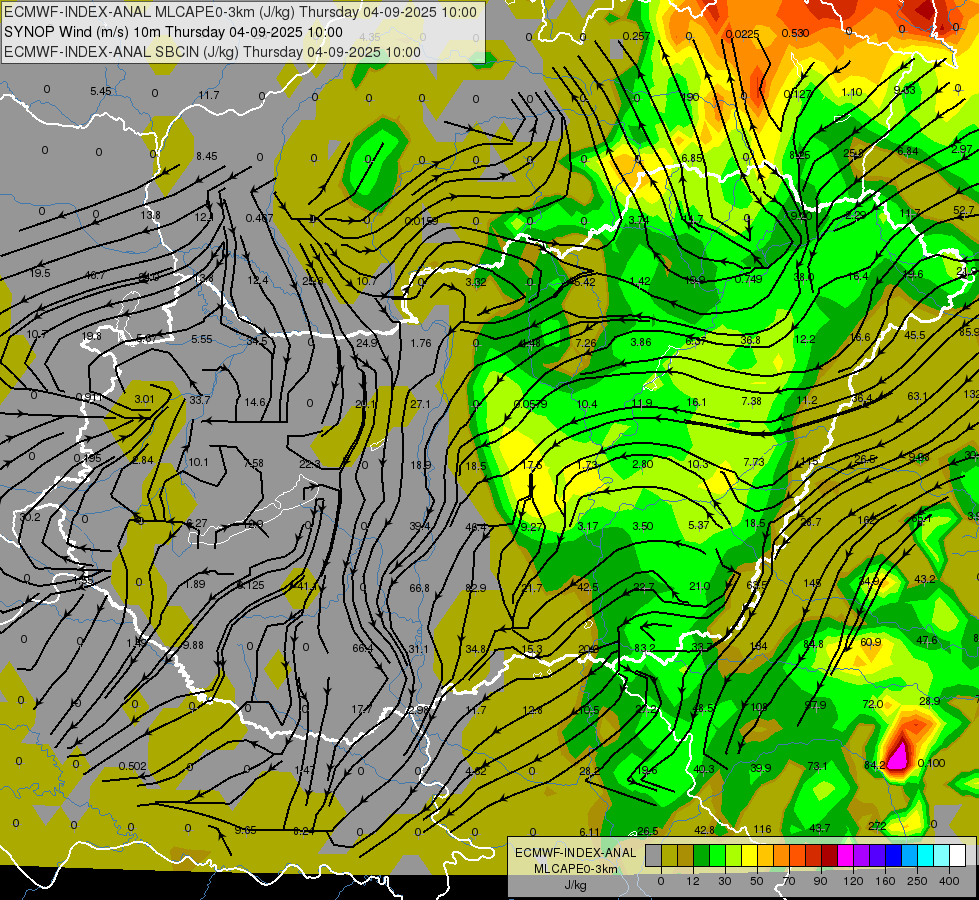Click the map value '66.8'

click(420, 588)
